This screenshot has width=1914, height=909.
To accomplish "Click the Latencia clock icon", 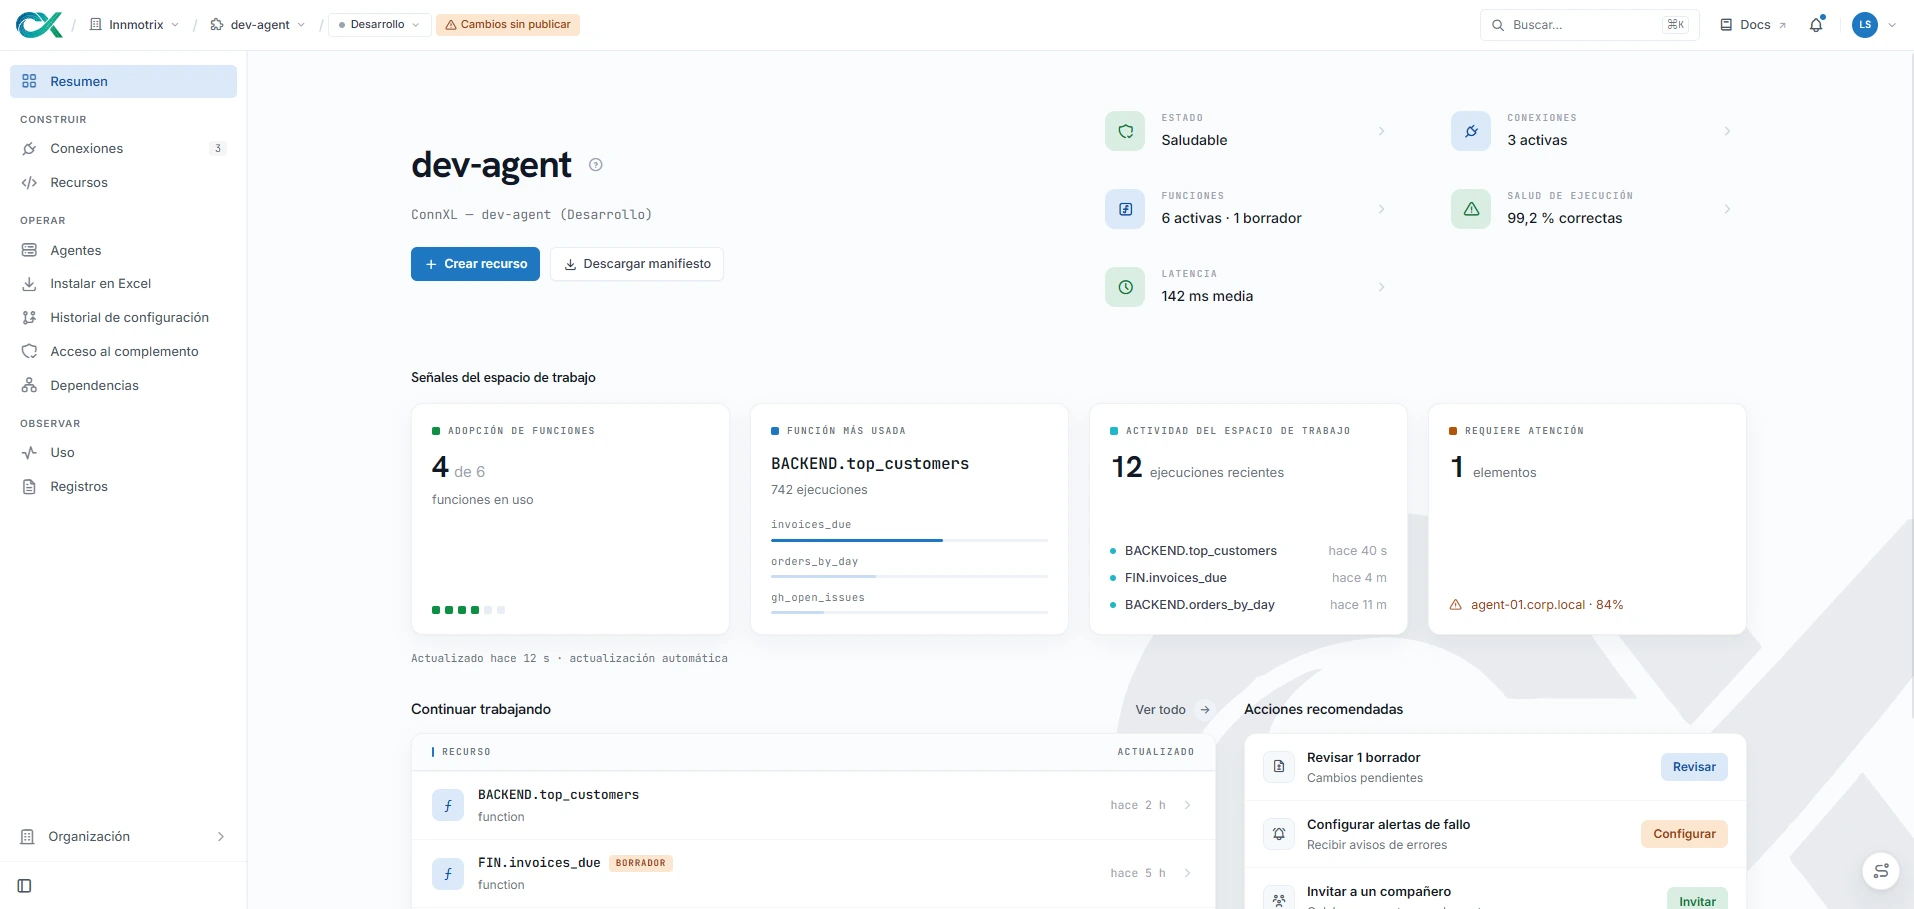I will pyautogui.click(x=1125, y=287).
